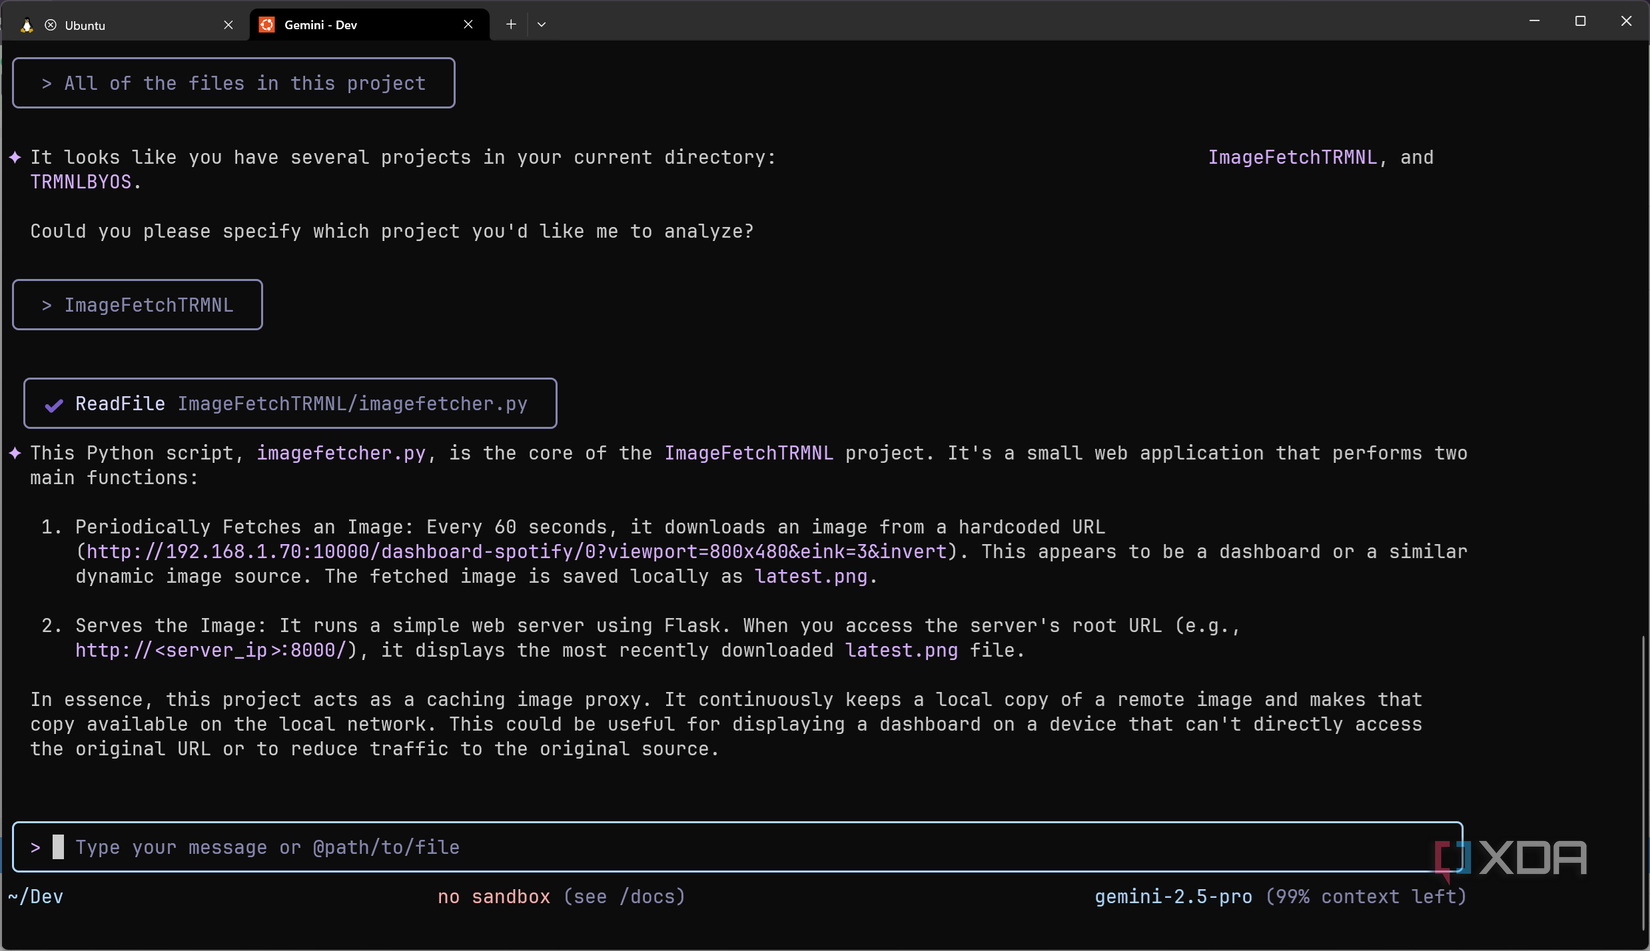1650x951 pixels.
Task: Click the circled-X icon beside Ubuntu label
Action: (x=50, y=25)
